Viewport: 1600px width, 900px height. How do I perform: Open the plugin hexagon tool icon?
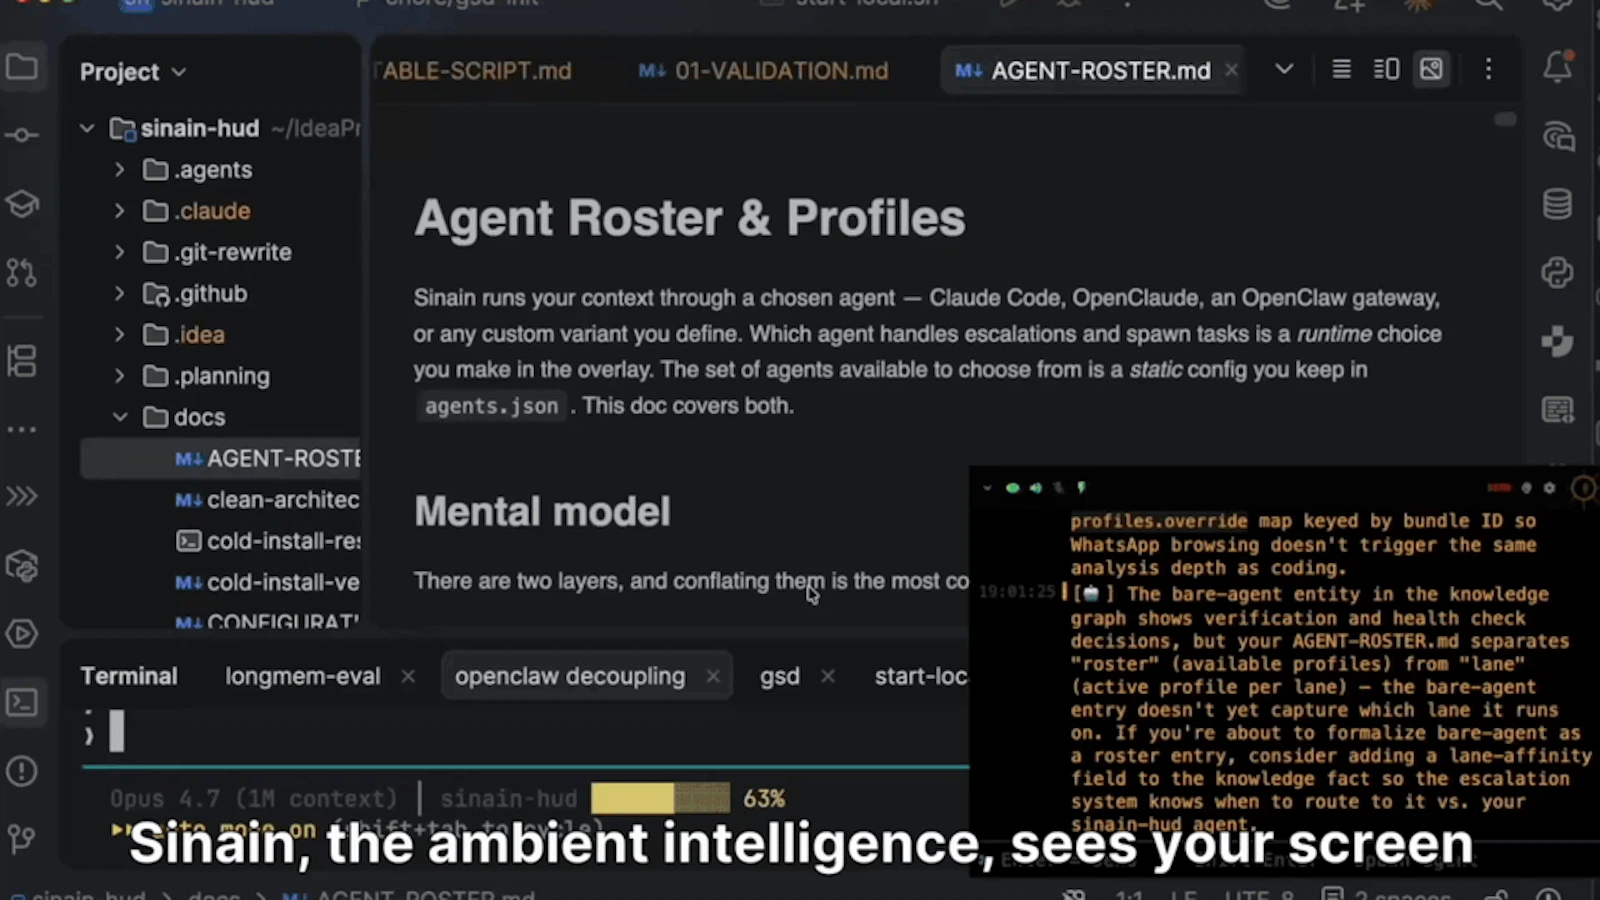(22, 566)
